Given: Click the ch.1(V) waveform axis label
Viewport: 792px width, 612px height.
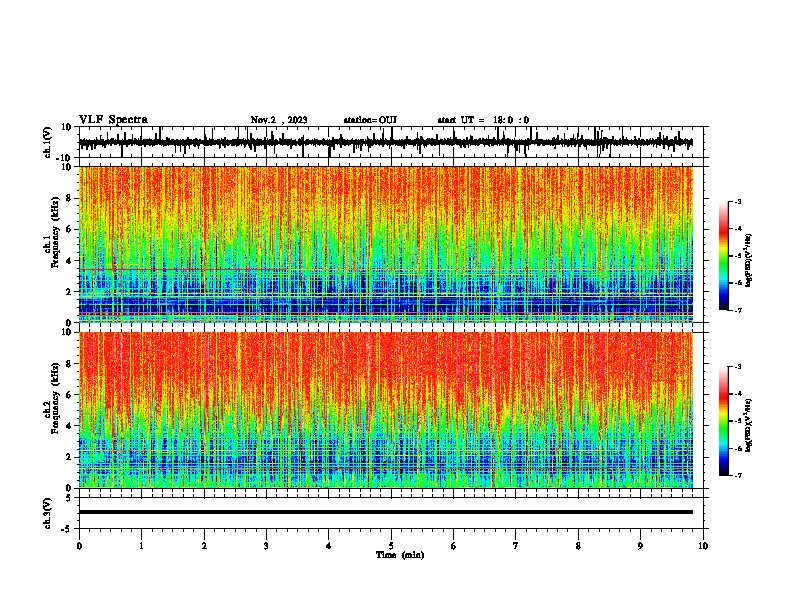Looking at the screenshot, I should coord(48,142).
